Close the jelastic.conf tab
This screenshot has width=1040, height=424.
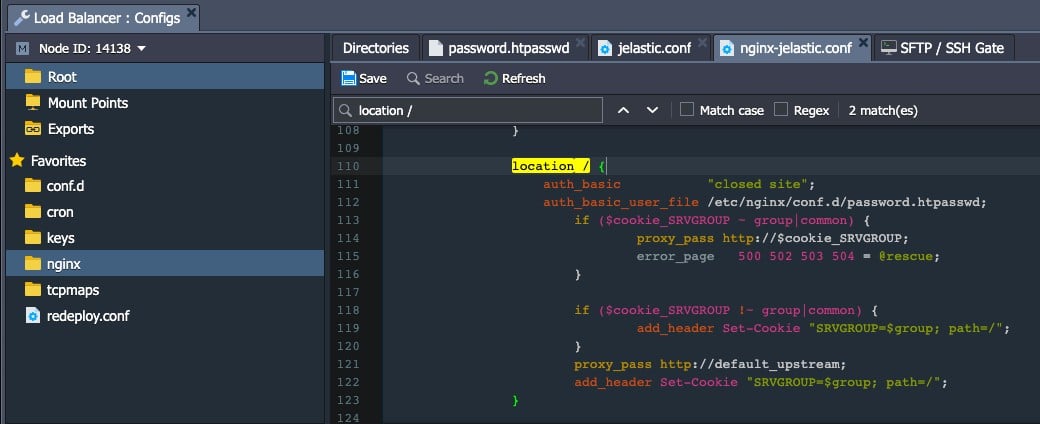(702, 42)
